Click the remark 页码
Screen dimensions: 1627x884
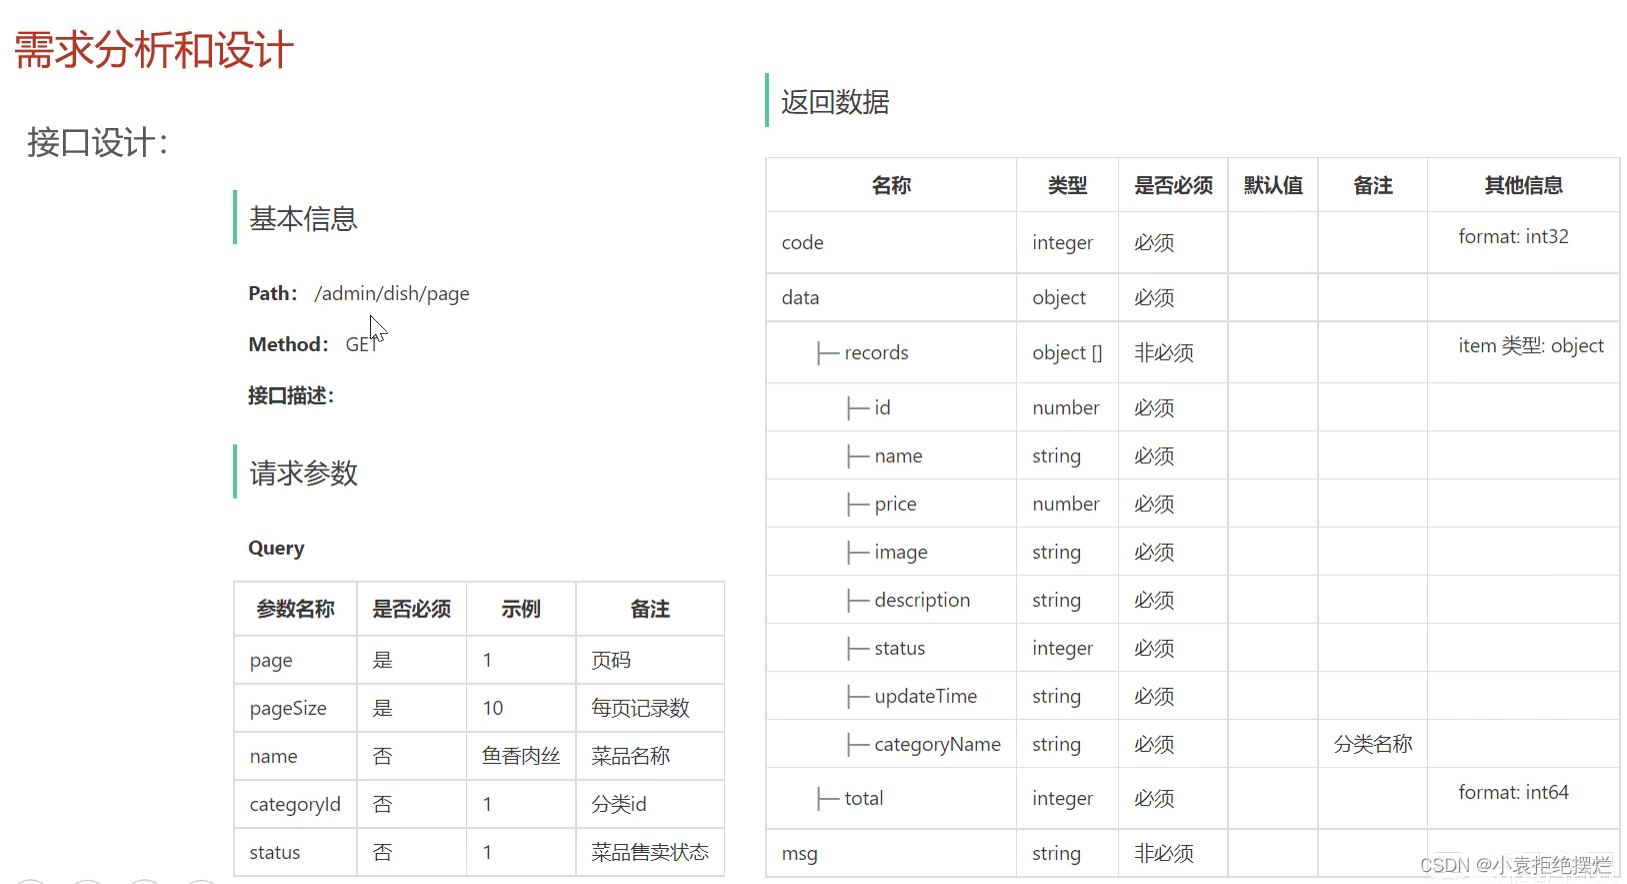611,660
